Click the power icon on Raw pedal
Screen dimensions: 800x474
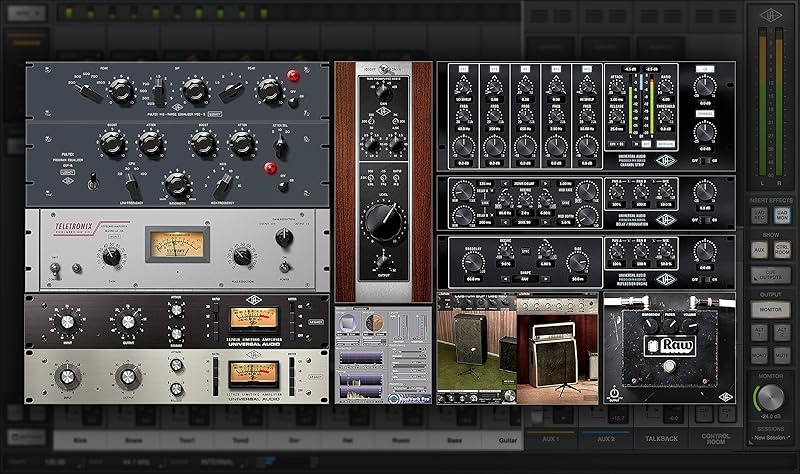click(x=614, y=393)
